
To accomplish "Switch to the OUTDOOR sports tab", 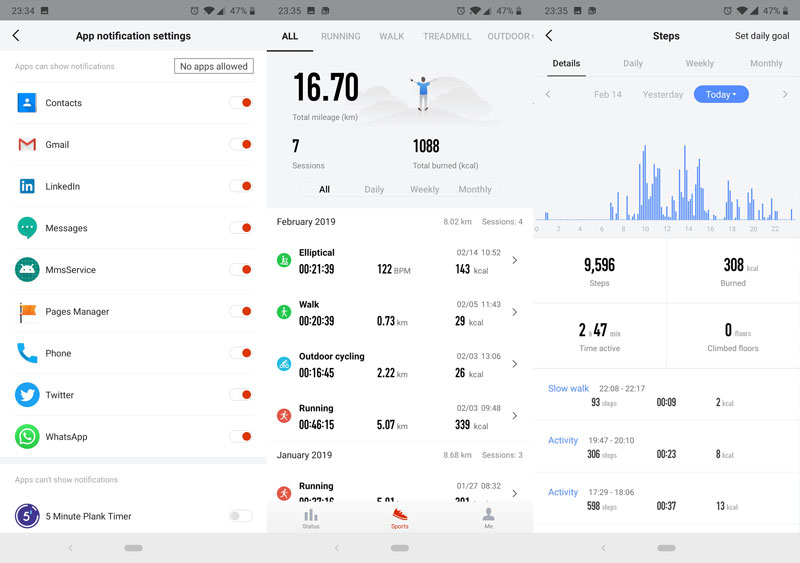I will click(x=510, y=36).
